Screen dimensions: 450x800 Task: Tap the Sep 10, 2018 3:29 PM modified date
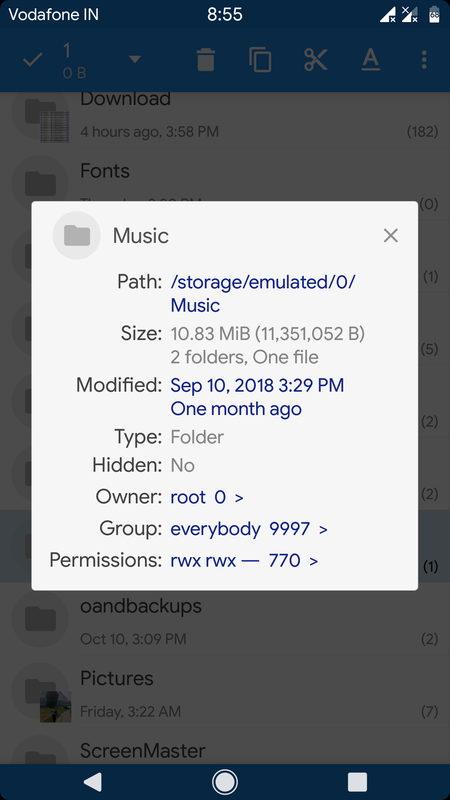coord(257,385)
